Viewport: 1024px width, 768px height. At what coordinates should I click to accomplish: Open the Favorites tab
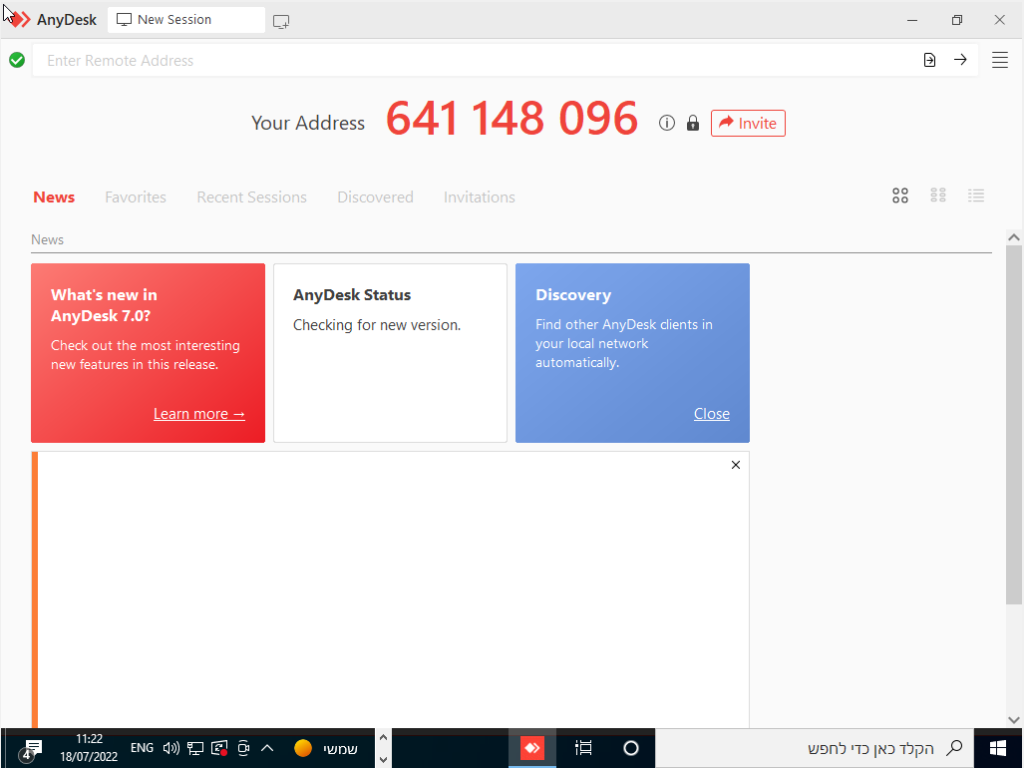point(135,197)
